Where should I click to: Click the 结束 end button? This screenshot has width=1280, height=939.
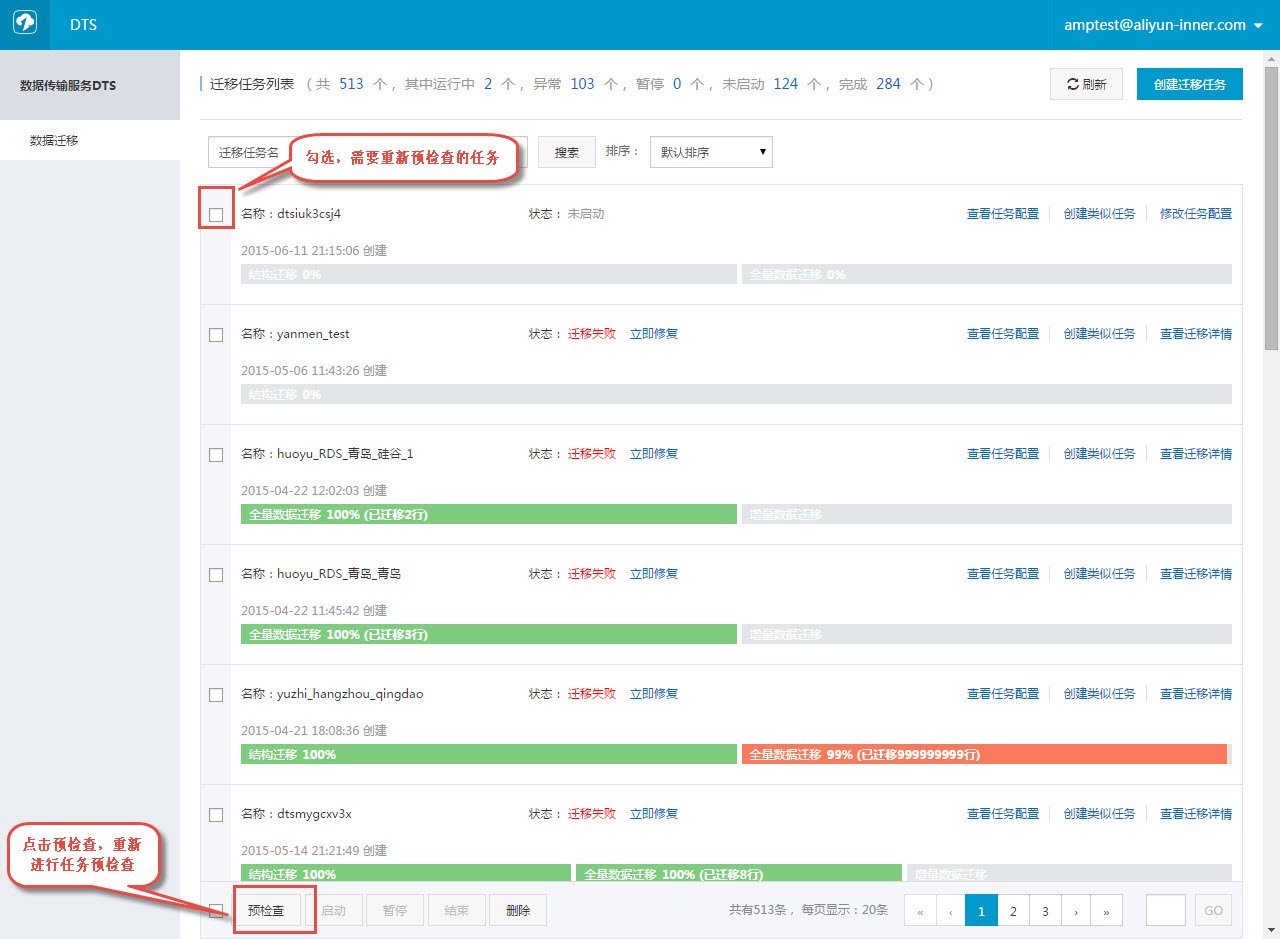pyautogui.click(x=457, y=911)
